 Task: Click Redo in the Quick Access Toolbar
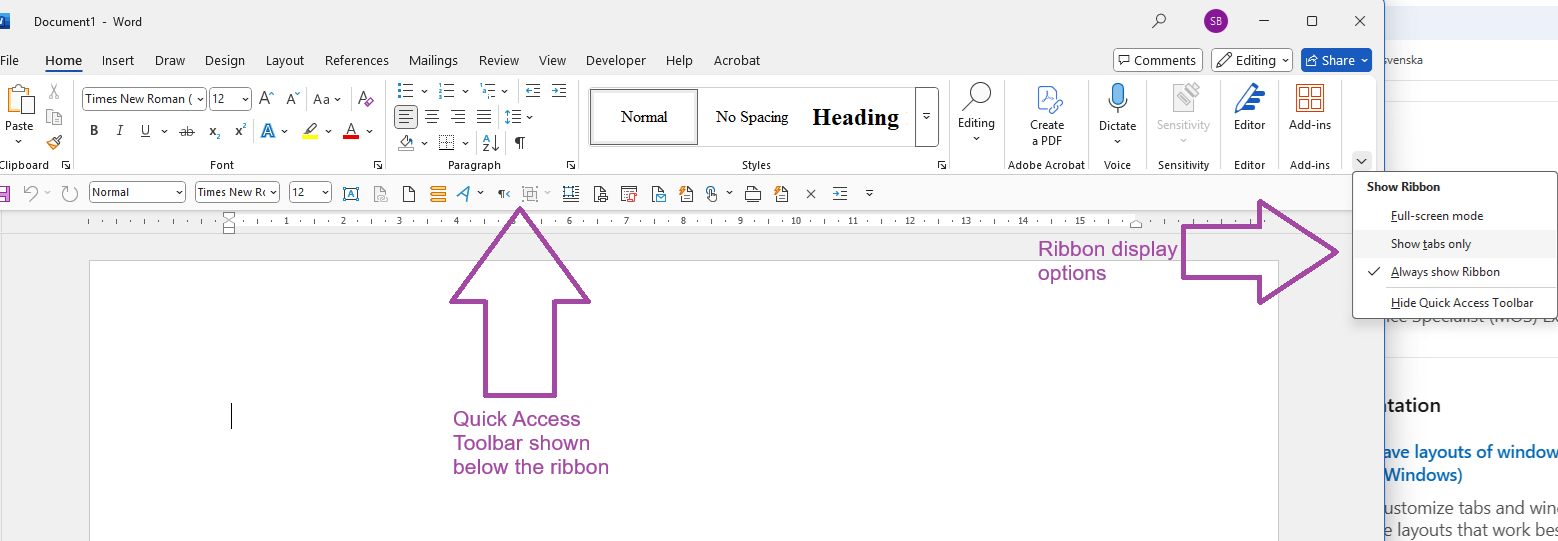(x=69, y=193)
